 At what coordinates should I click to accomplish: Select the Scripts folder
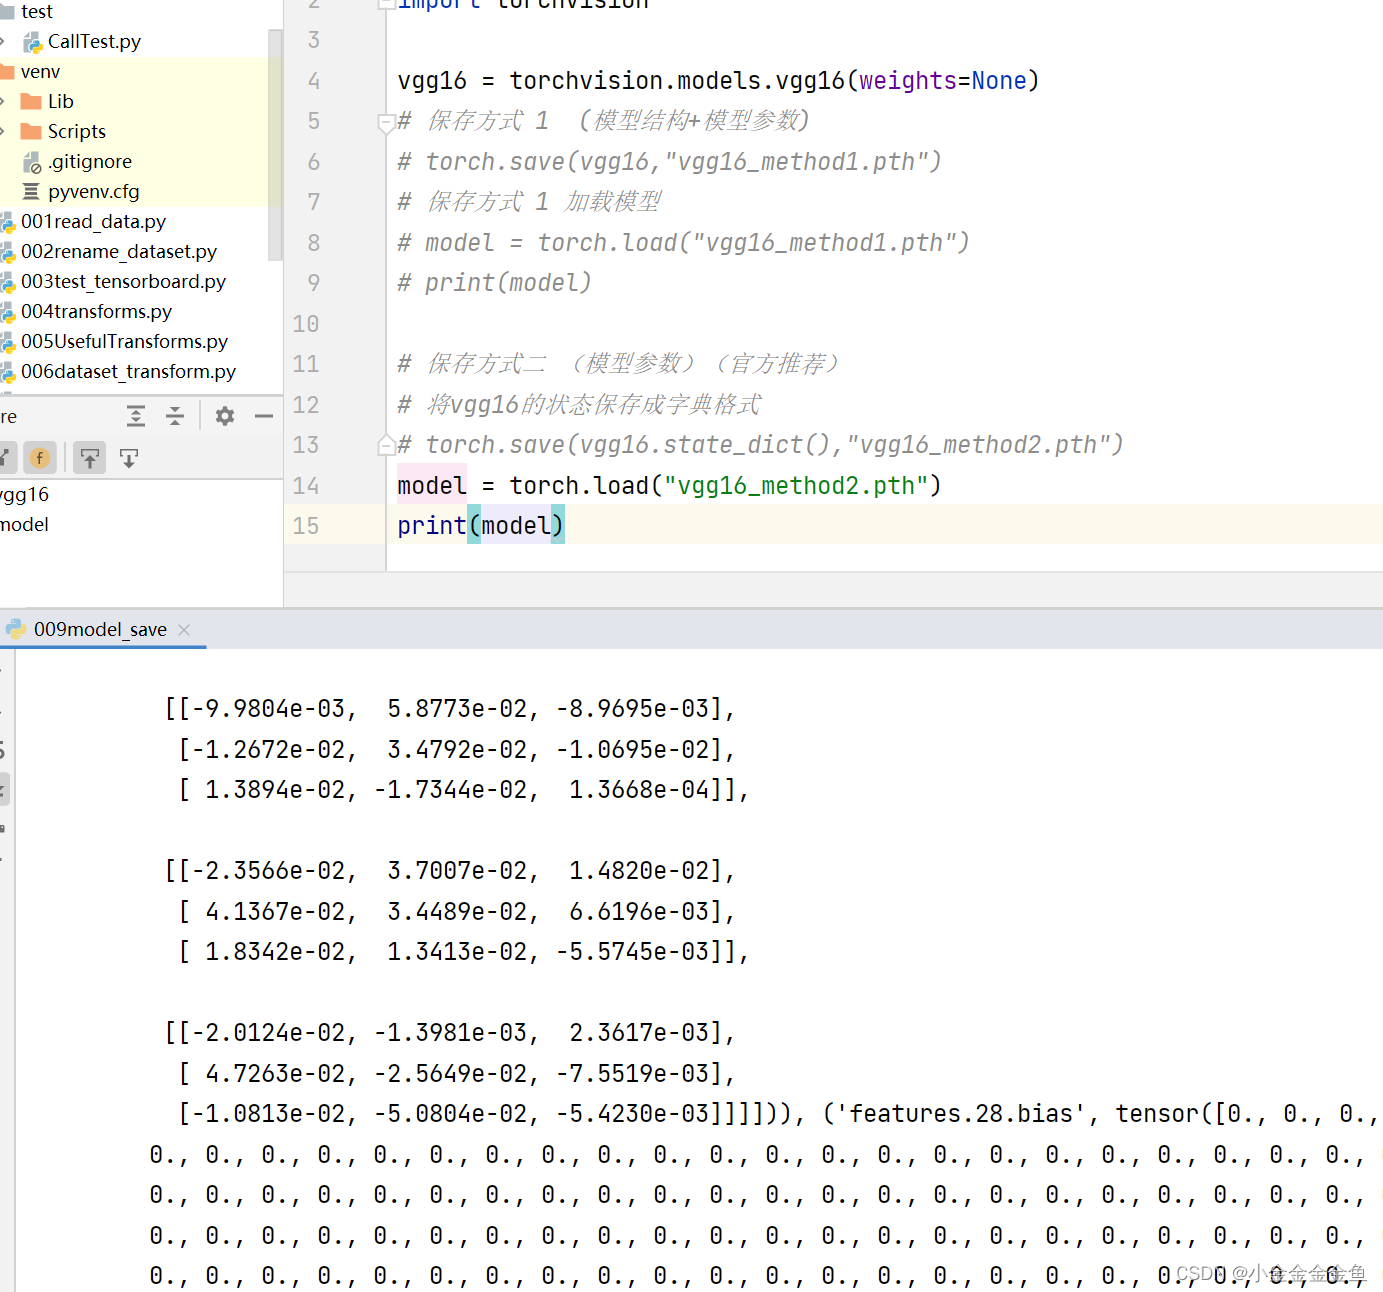click(77, 131)
